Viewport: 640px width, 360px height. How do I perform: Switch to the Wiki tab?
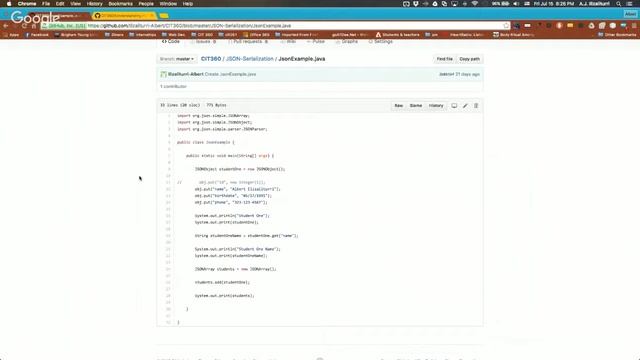click(288, 42)
